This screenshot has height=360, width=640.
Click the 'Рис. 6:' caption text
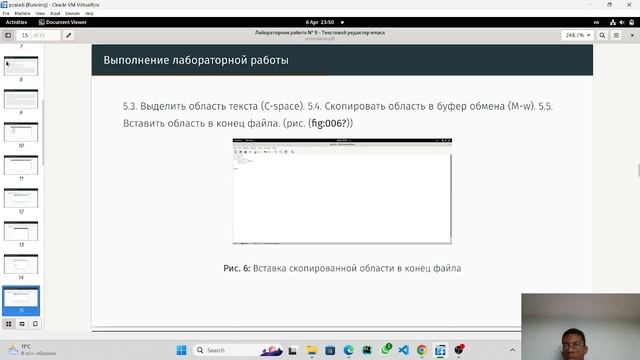(237, 268)
